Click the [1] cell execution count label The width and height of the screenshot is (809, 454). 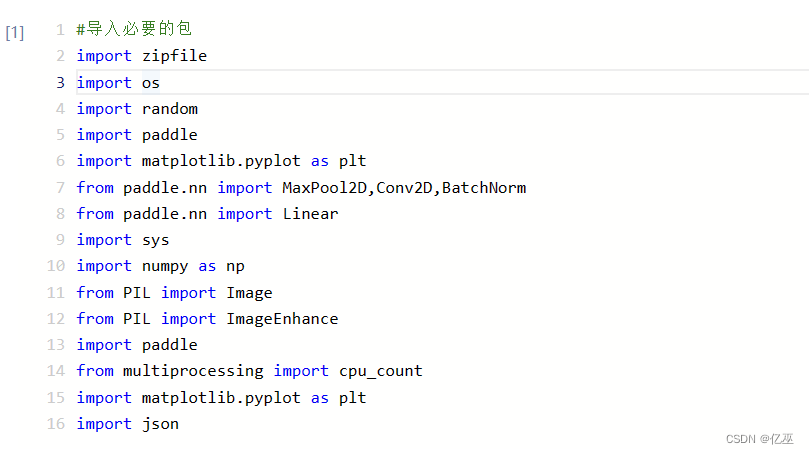pyautogui.click(x=15, y=32)
